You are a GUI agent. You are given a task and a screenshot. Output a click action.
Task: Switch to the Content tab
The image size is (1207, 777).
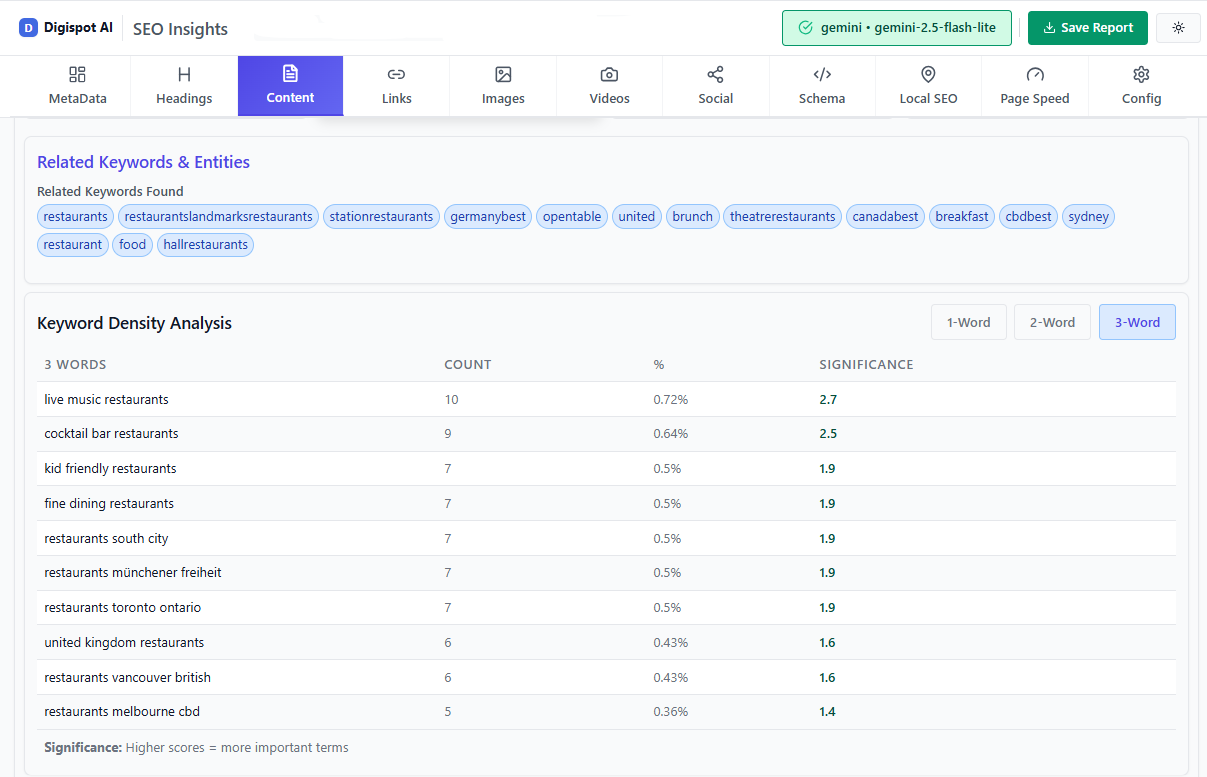click(x=290, y=85)
